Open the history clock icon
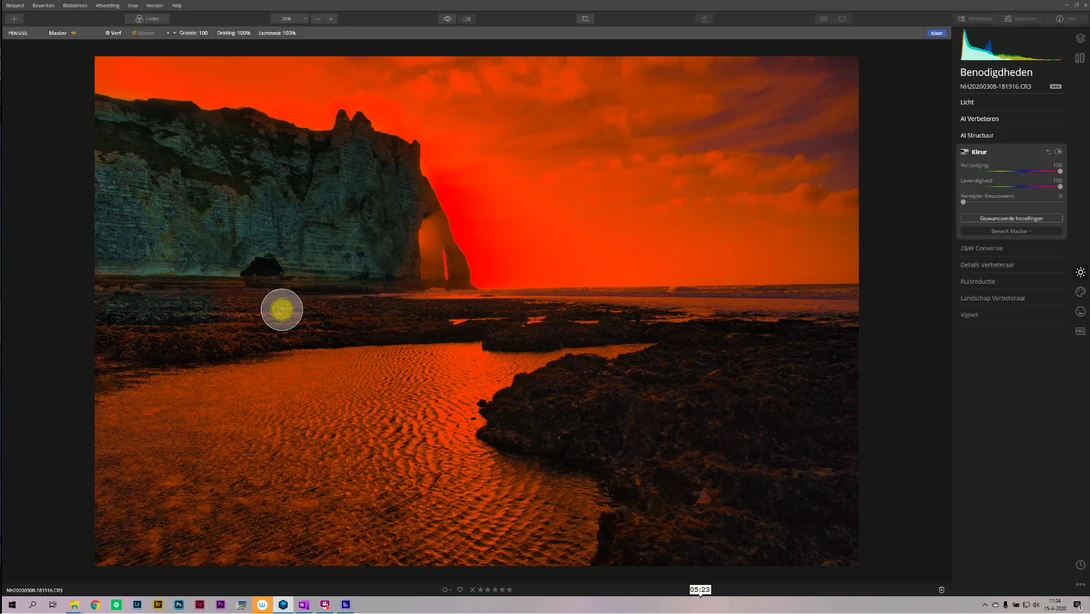 pyautogui.click(x=1080, y=565)
